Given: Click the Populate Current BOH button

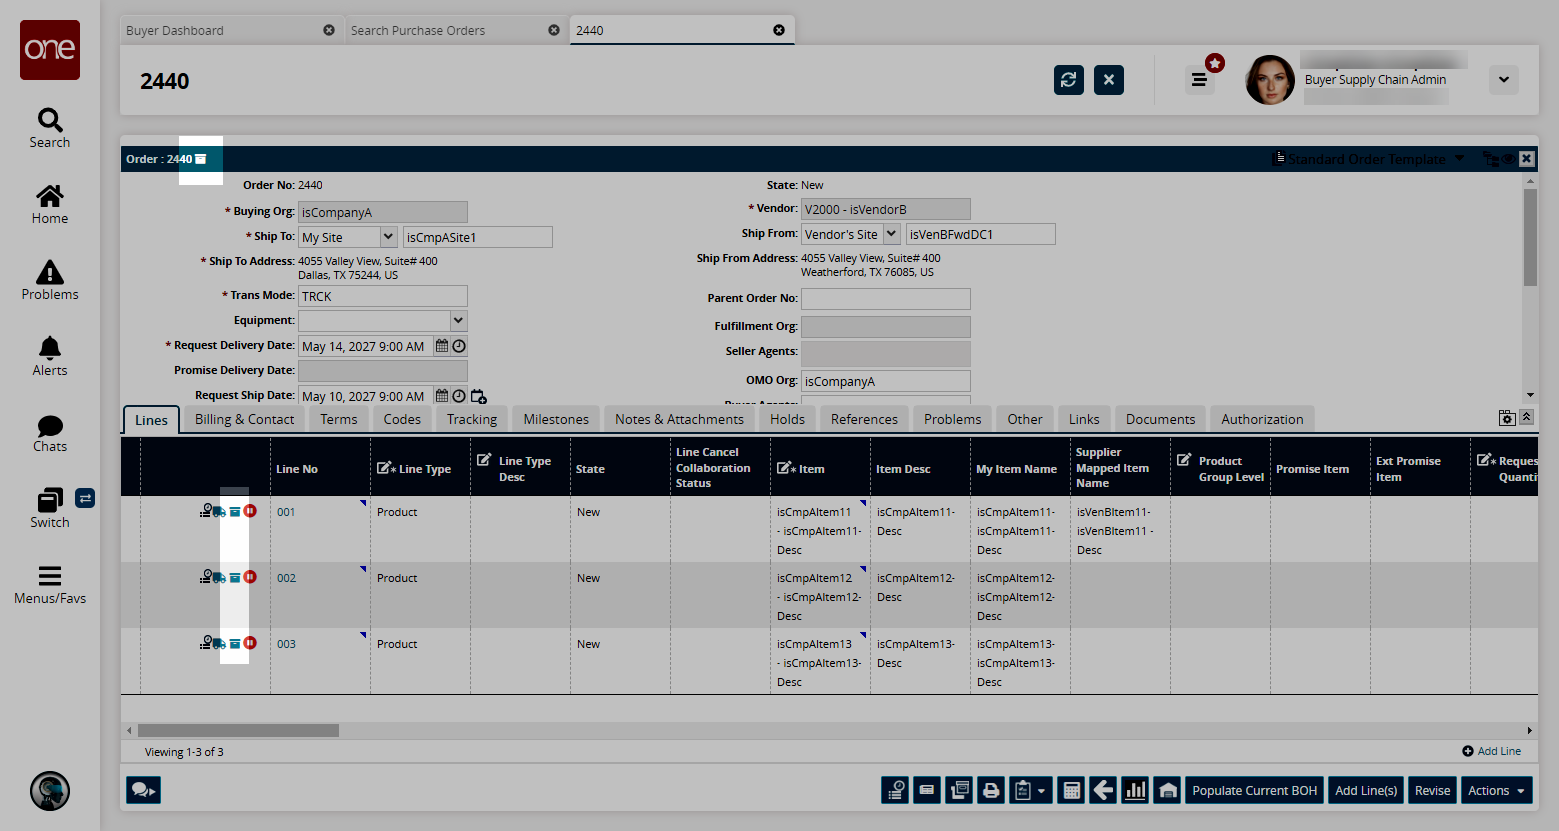Looking at the screenshot, I should (1254, 790).
